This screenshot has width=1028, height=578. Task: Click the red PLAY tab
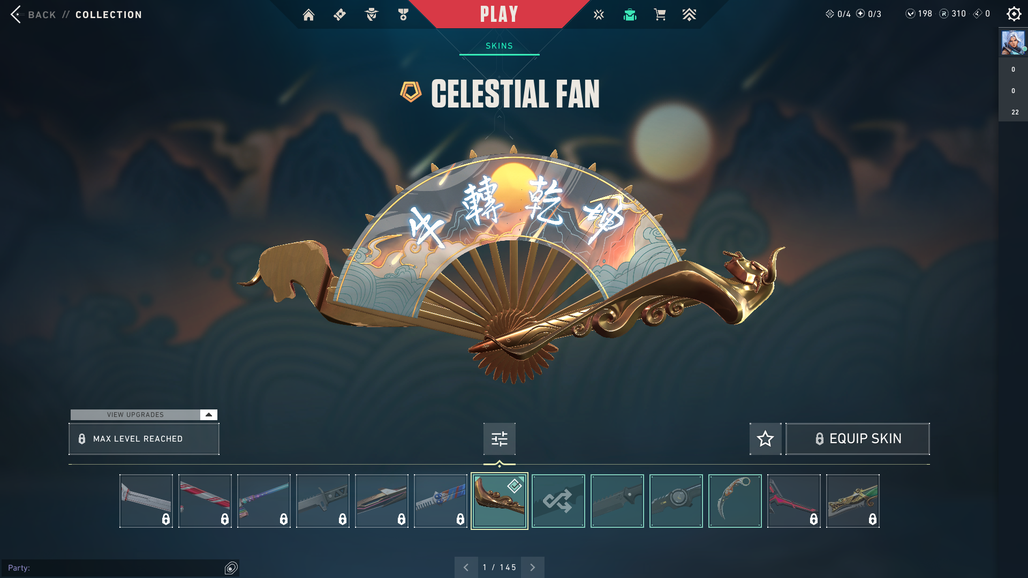click(499, 14)
